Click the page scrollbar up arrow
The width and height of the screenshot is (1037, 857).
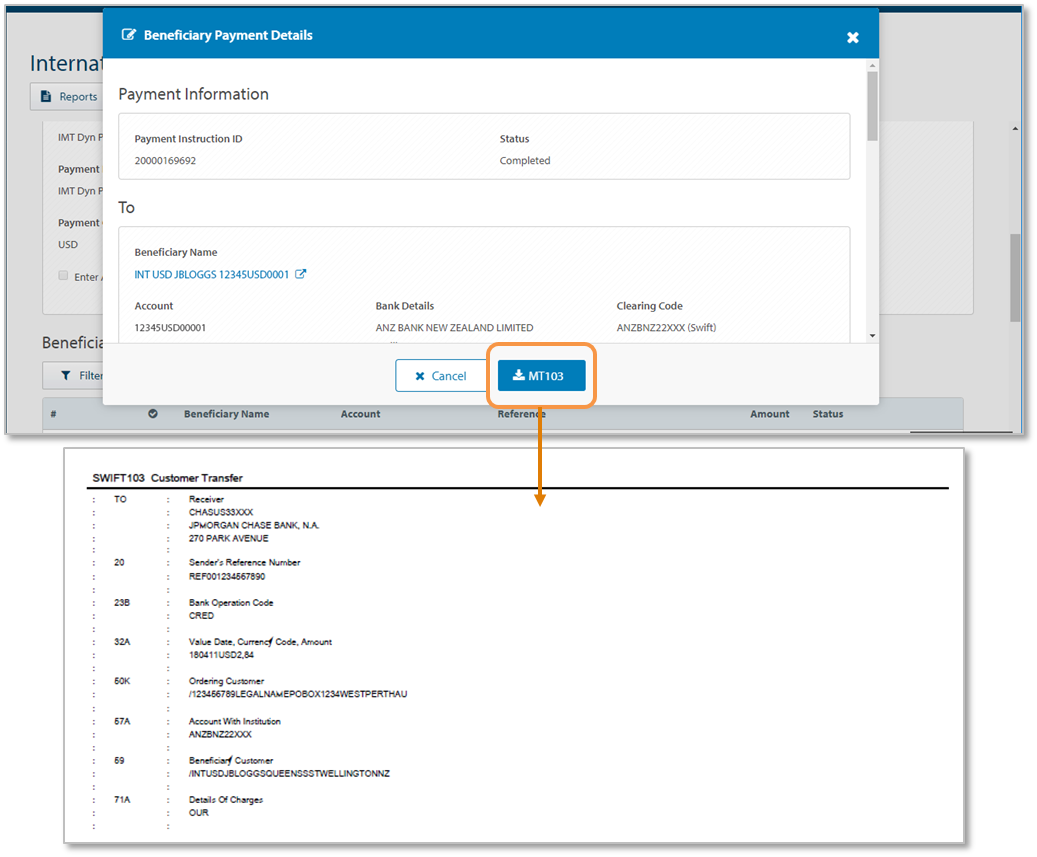(x=1016, y=129)
